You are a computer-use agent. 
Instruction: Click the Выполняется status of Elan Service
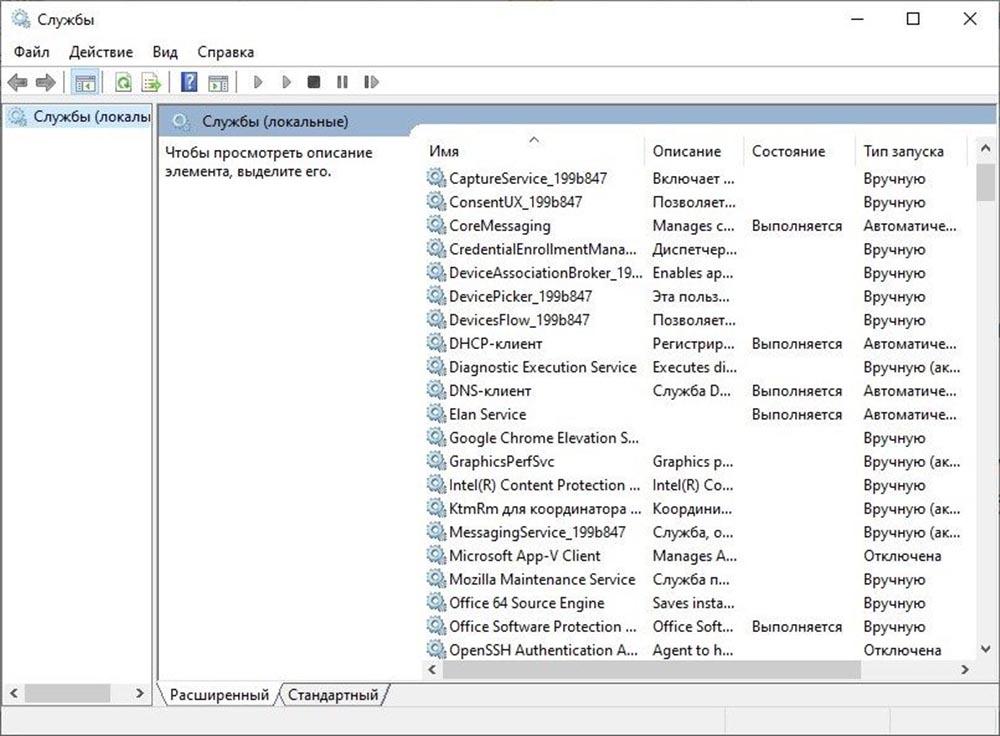click(797, 415)
